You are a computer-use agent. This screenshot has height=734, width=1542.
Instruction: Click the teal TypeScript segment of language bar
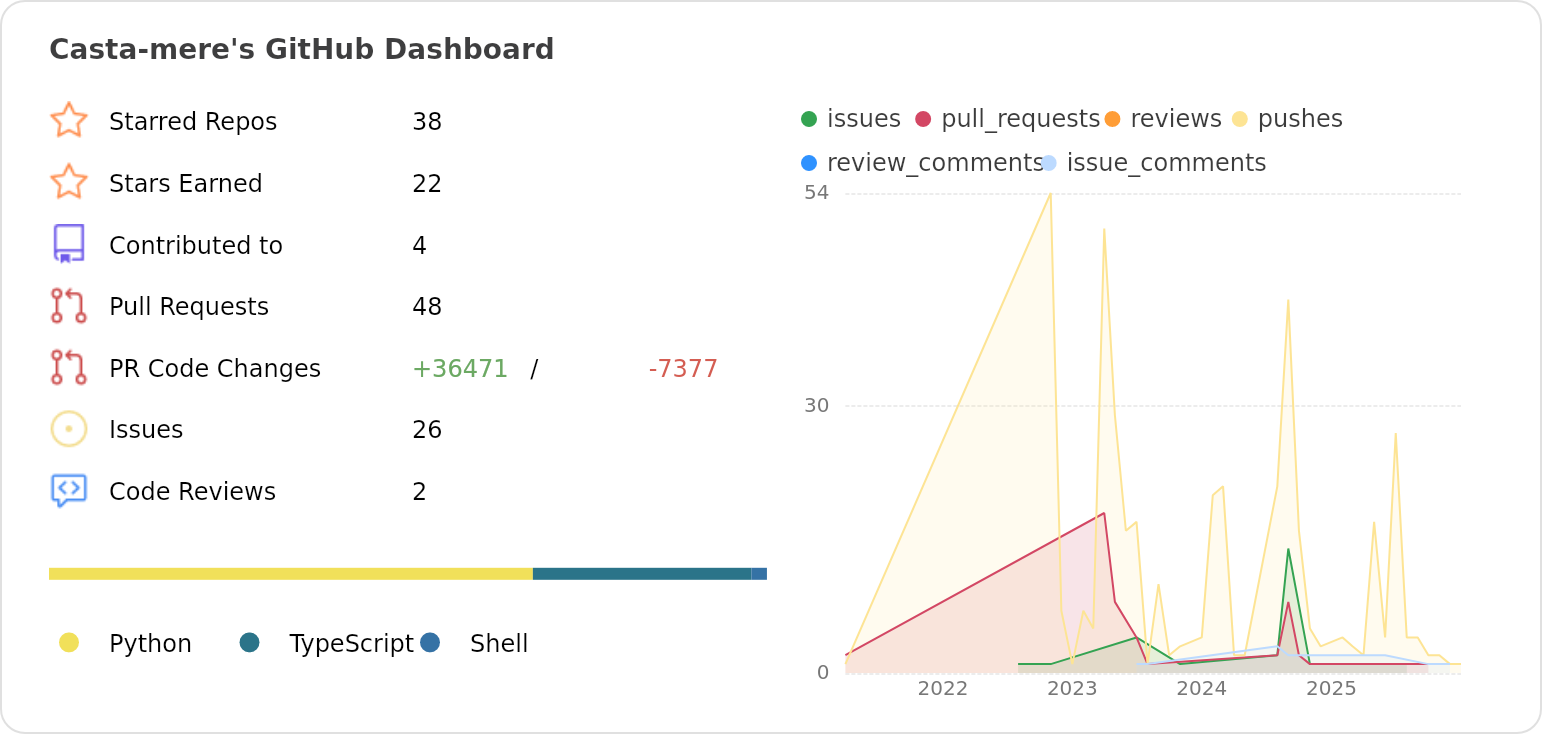click(x=641, y=574)
